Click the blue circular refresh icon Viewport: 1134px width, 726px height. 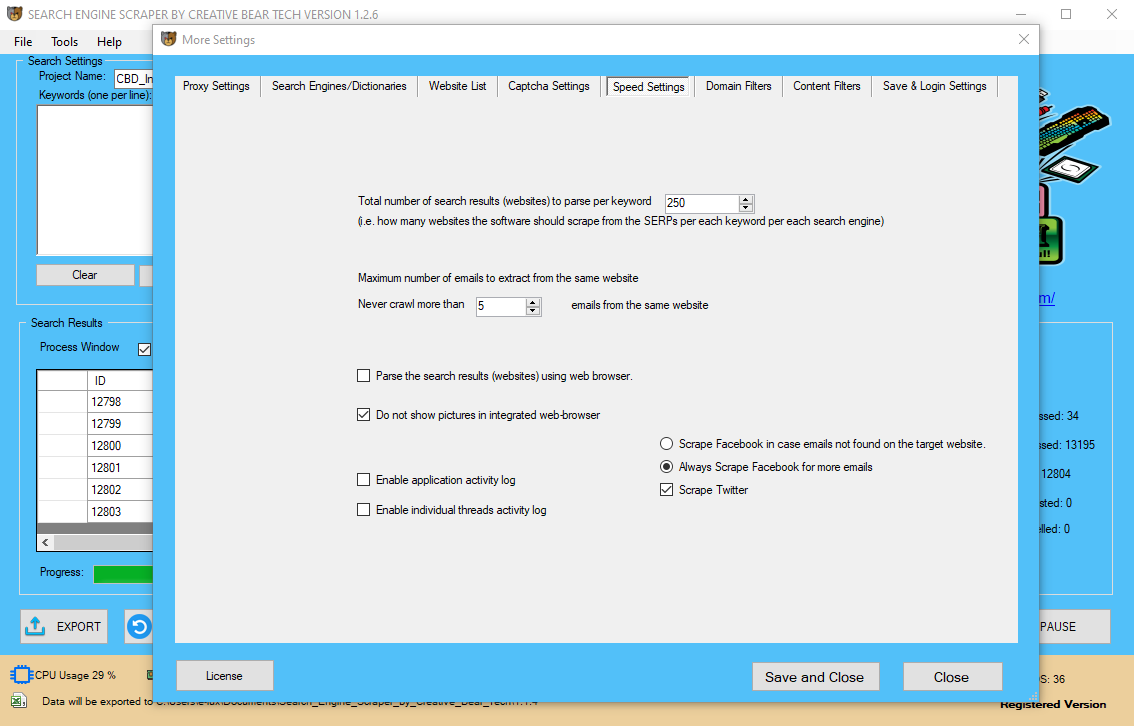[139, 626]
